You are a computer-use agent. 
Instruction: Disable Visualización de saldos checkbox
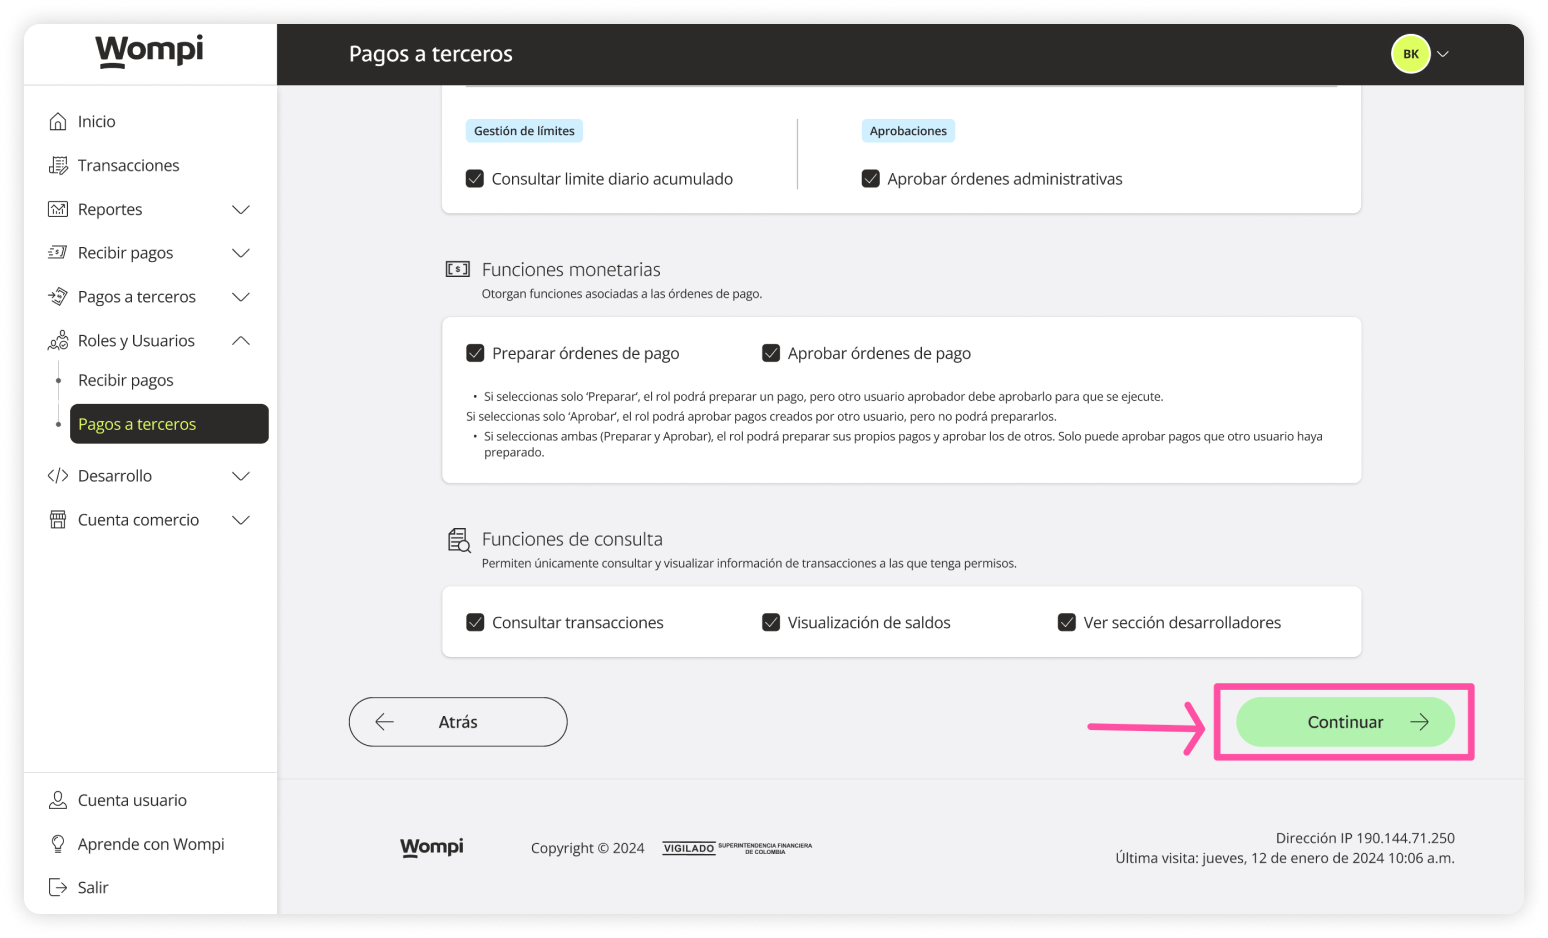(x=771, y=621)
